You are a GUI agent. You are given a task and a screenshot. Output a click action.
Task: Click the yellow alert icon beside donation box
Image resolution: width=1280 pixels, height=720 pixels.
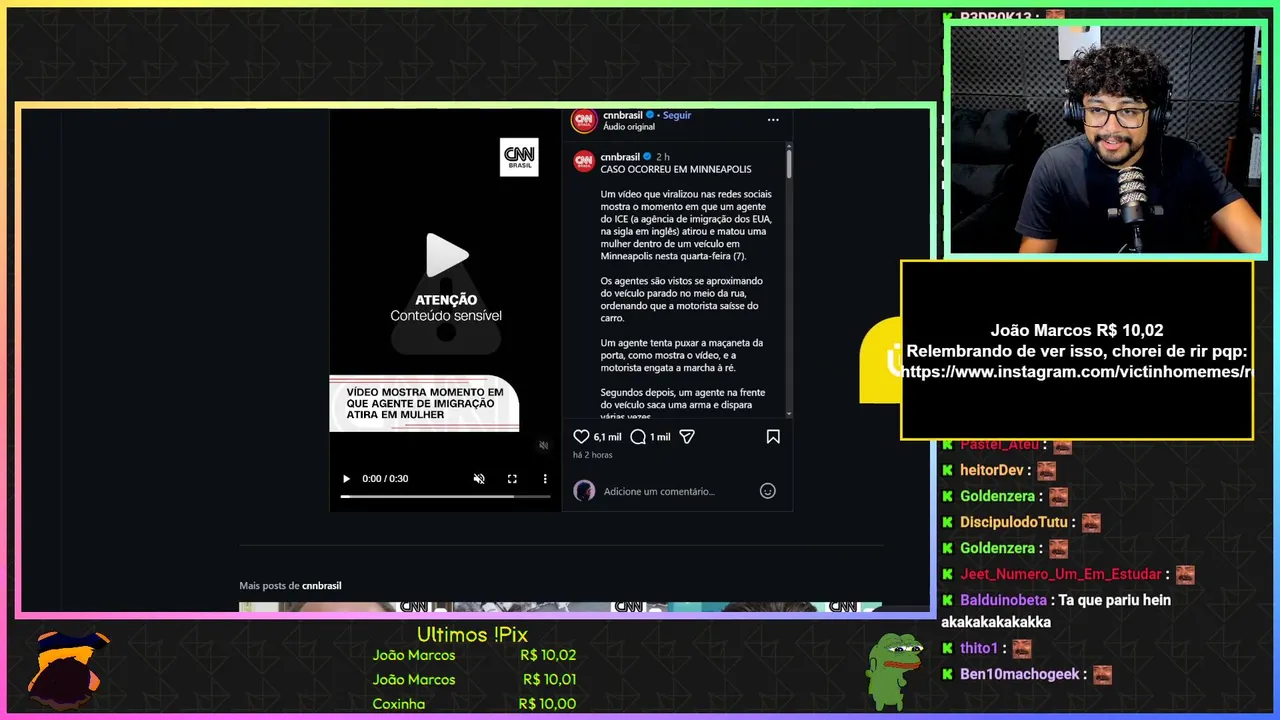coord(882,360)
